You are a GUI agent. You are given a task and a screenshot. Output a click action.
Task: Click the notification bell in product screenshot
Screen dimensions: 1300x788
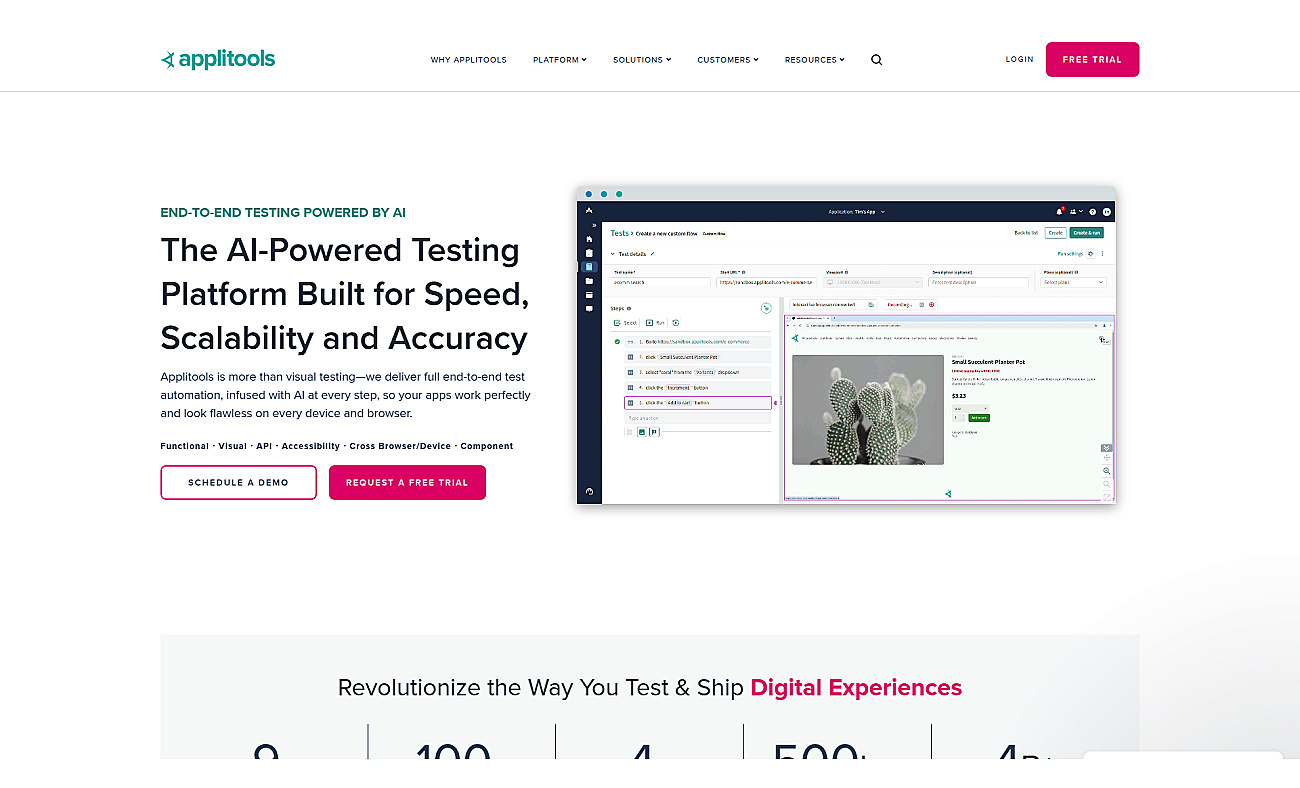(x=1059, y=212)
